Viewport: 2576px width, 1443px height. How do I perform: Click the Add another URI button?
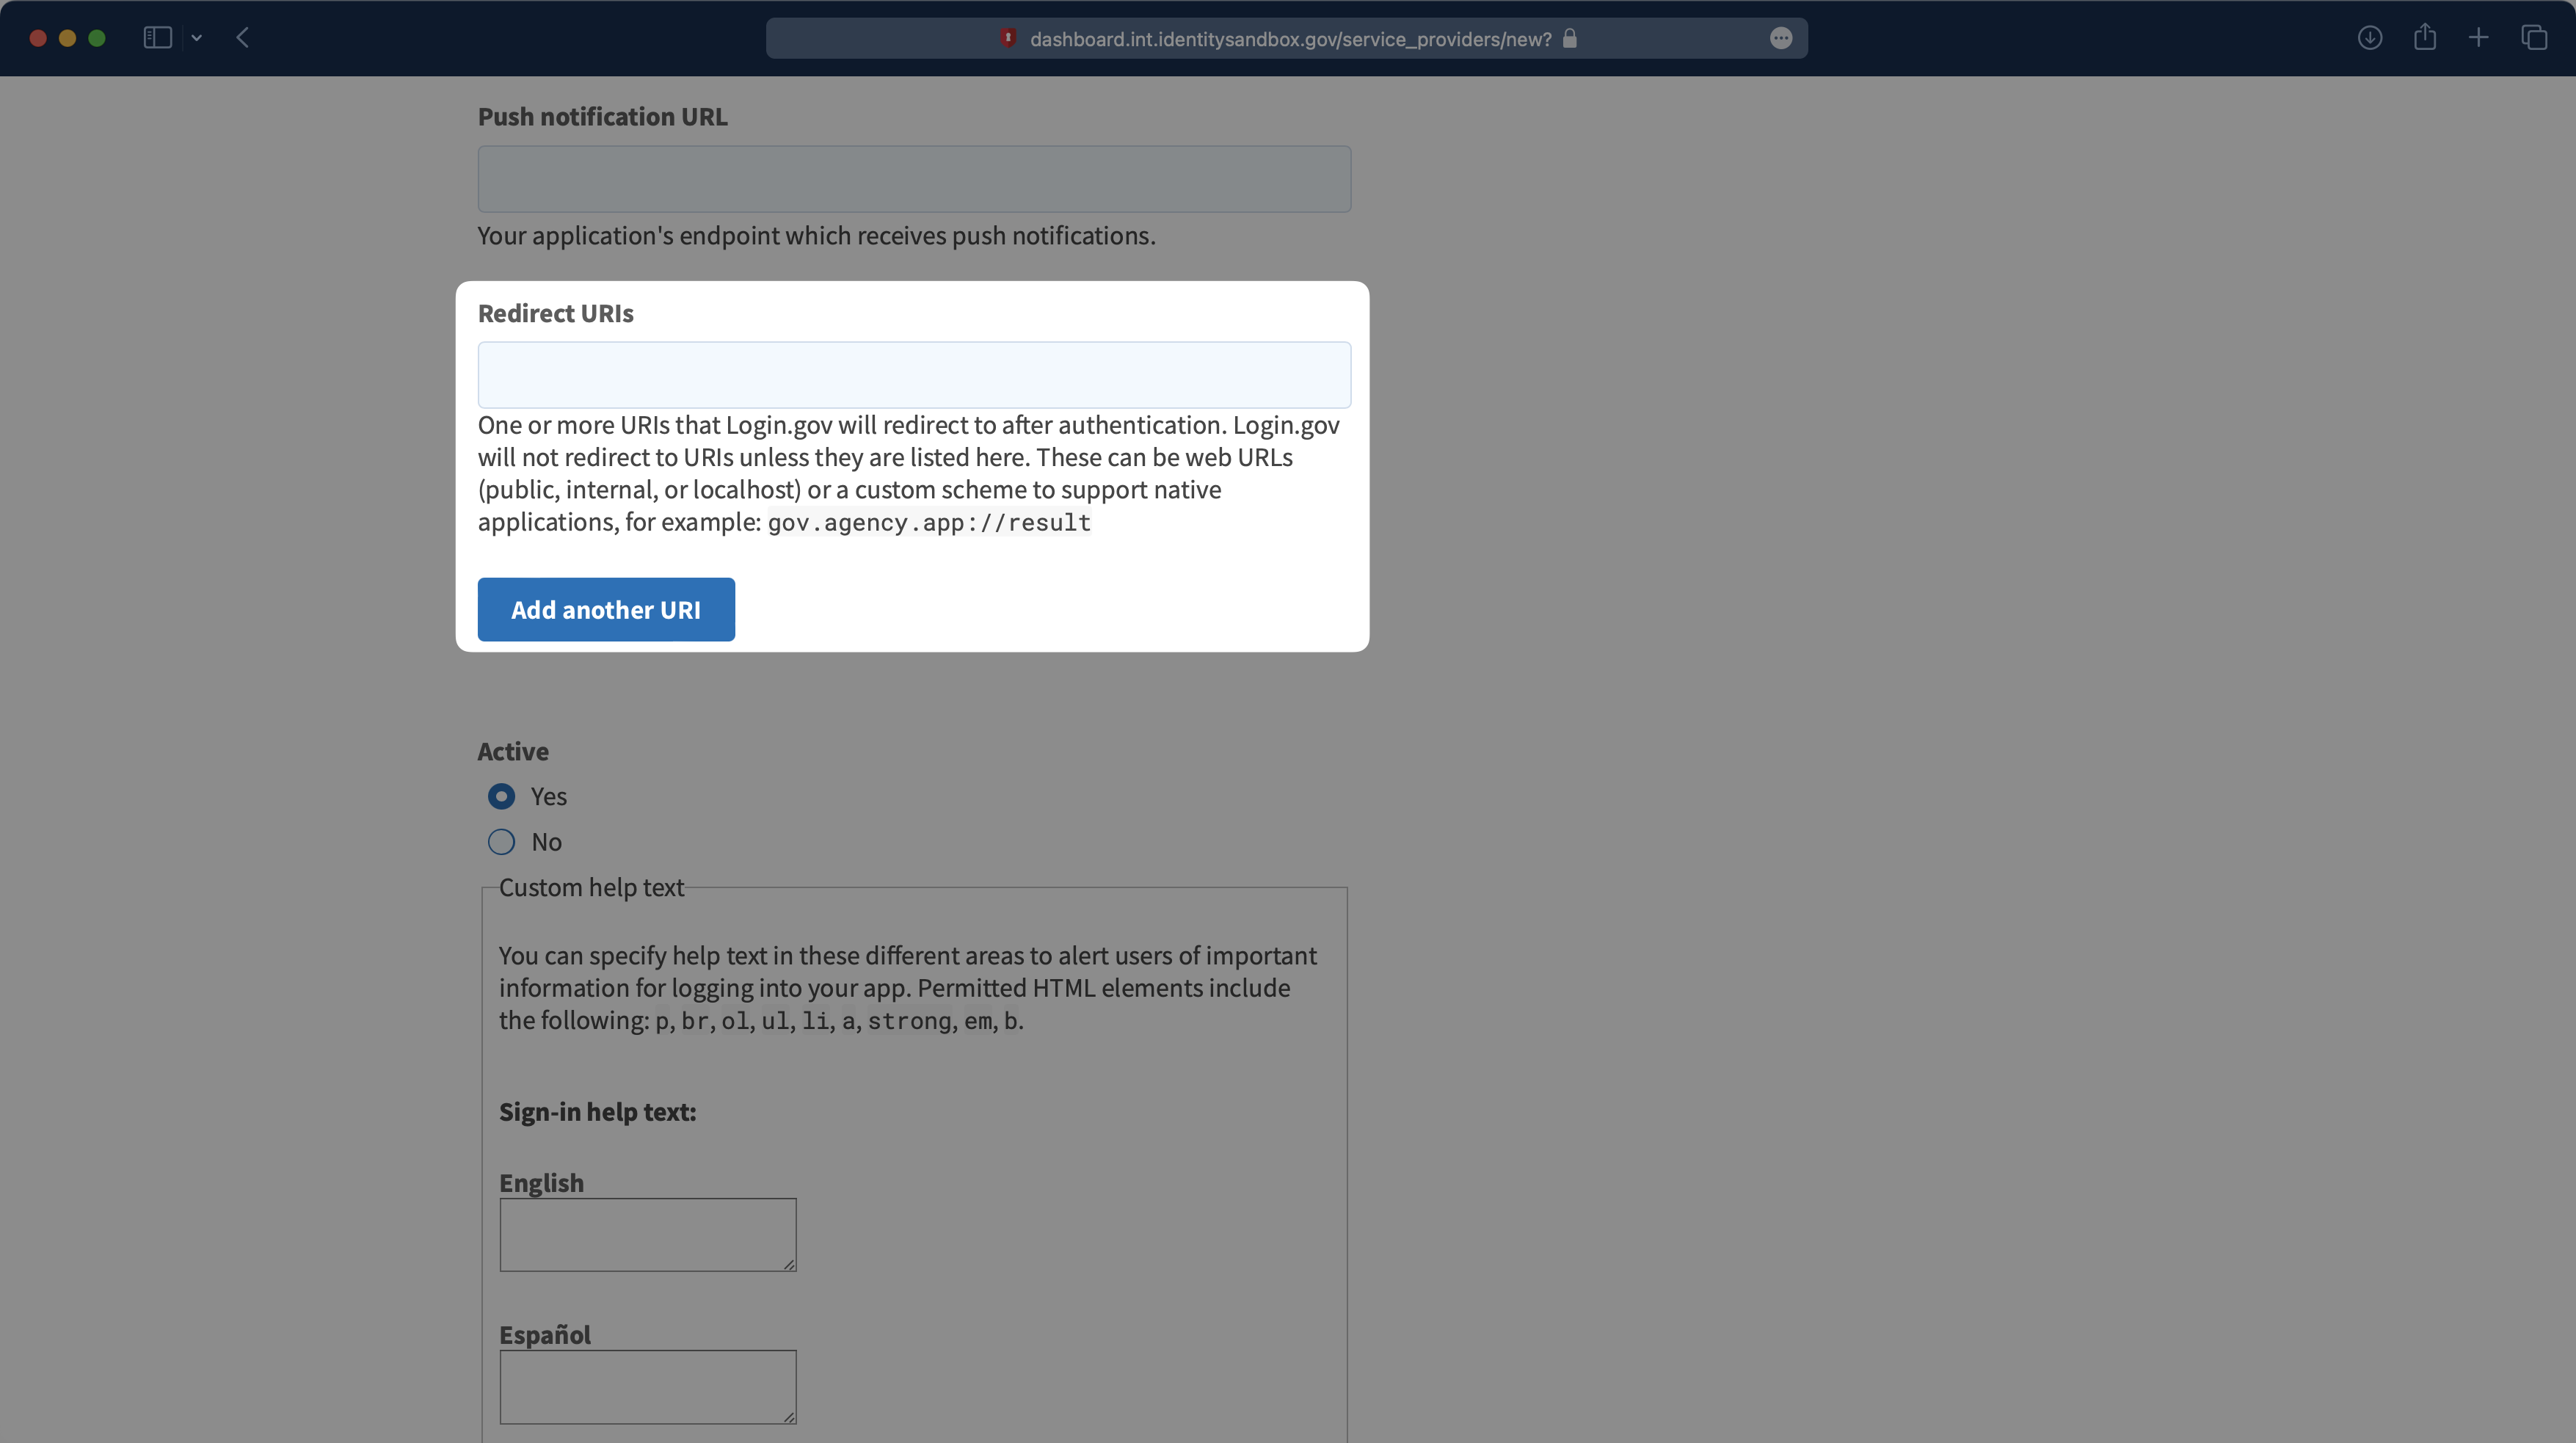pos(606,609)
